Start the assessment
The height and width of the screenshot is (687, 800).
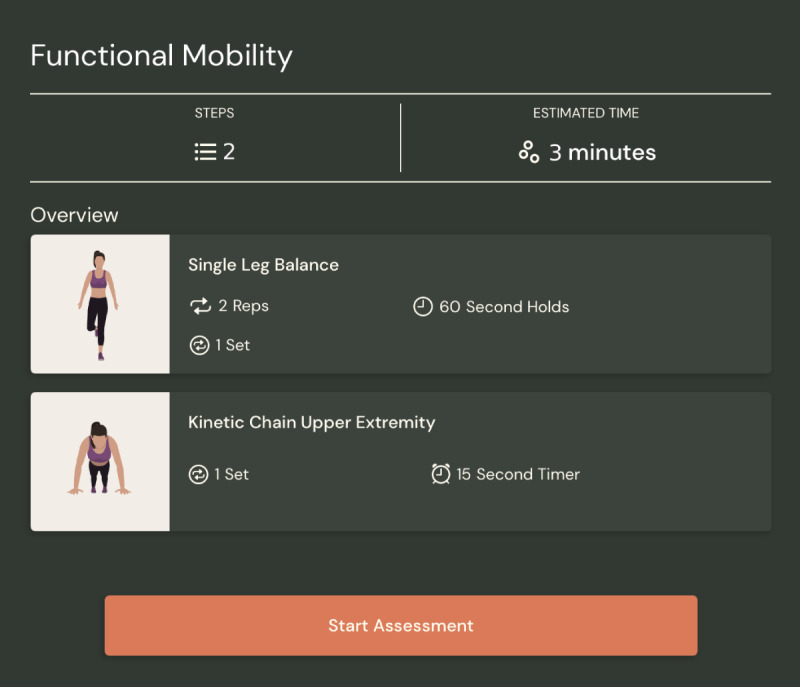pyautogui.click(x=401, y=625)
